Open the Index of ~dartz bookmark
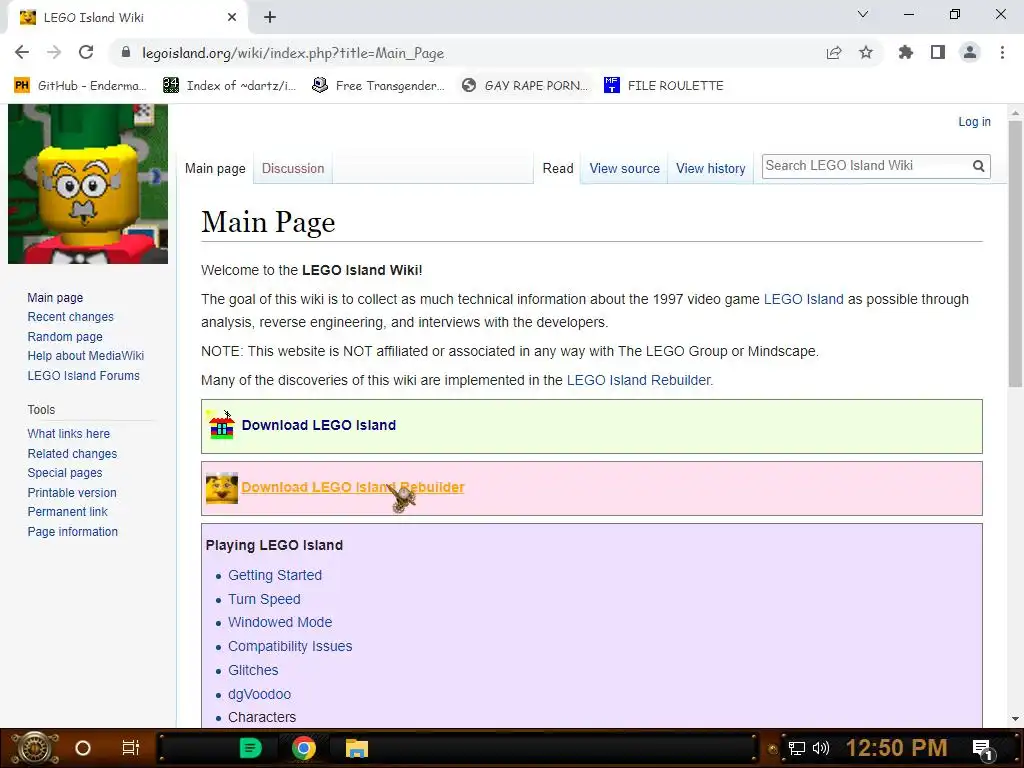The height and width of the screenshot is (768, 1024). coord(230,86)
